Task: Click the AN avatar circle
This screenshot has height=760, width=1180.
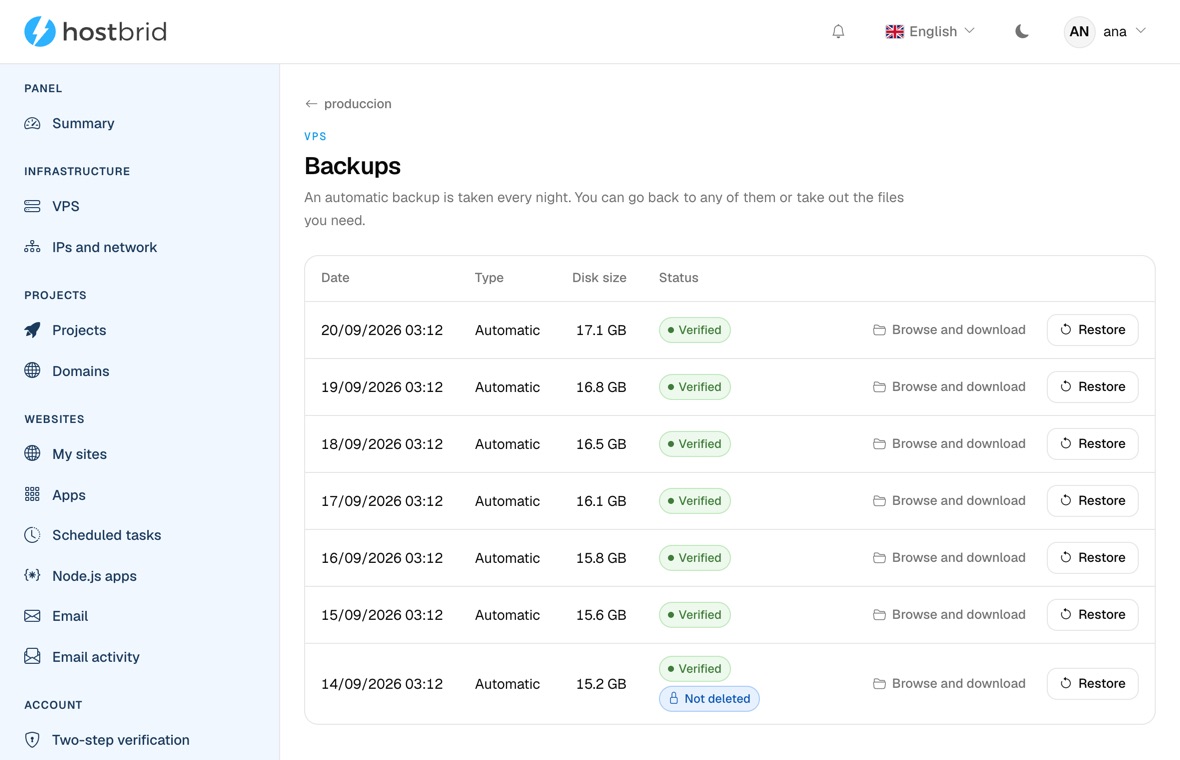Action: pos(1079,32)
